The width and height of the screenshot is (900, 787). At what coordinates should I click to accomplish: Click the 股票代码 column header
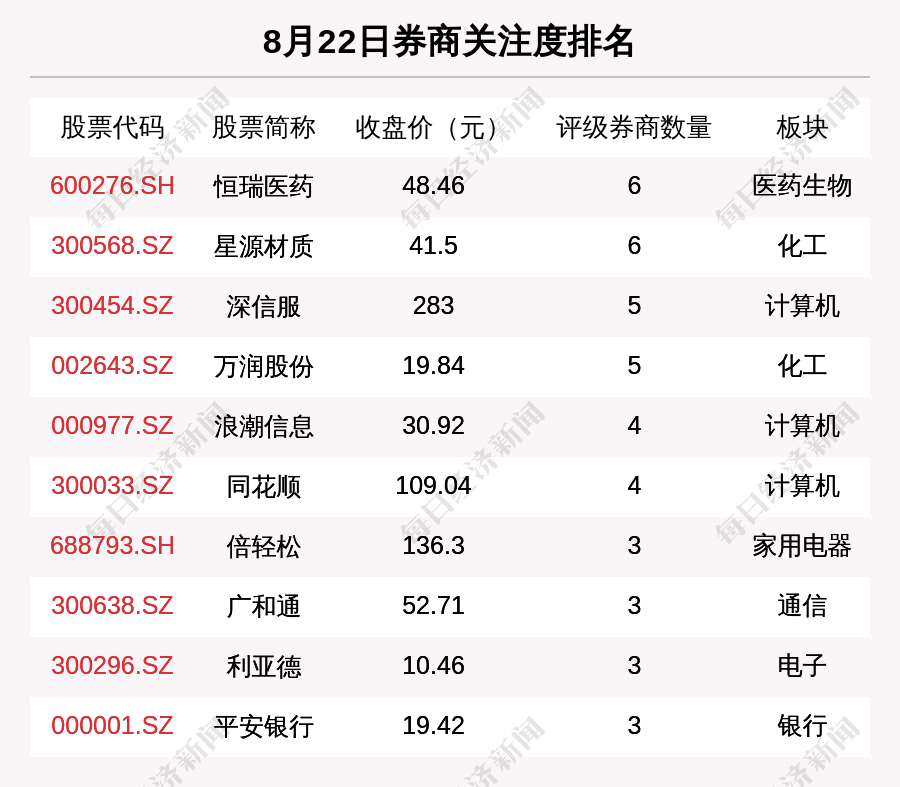coord(112,127)
